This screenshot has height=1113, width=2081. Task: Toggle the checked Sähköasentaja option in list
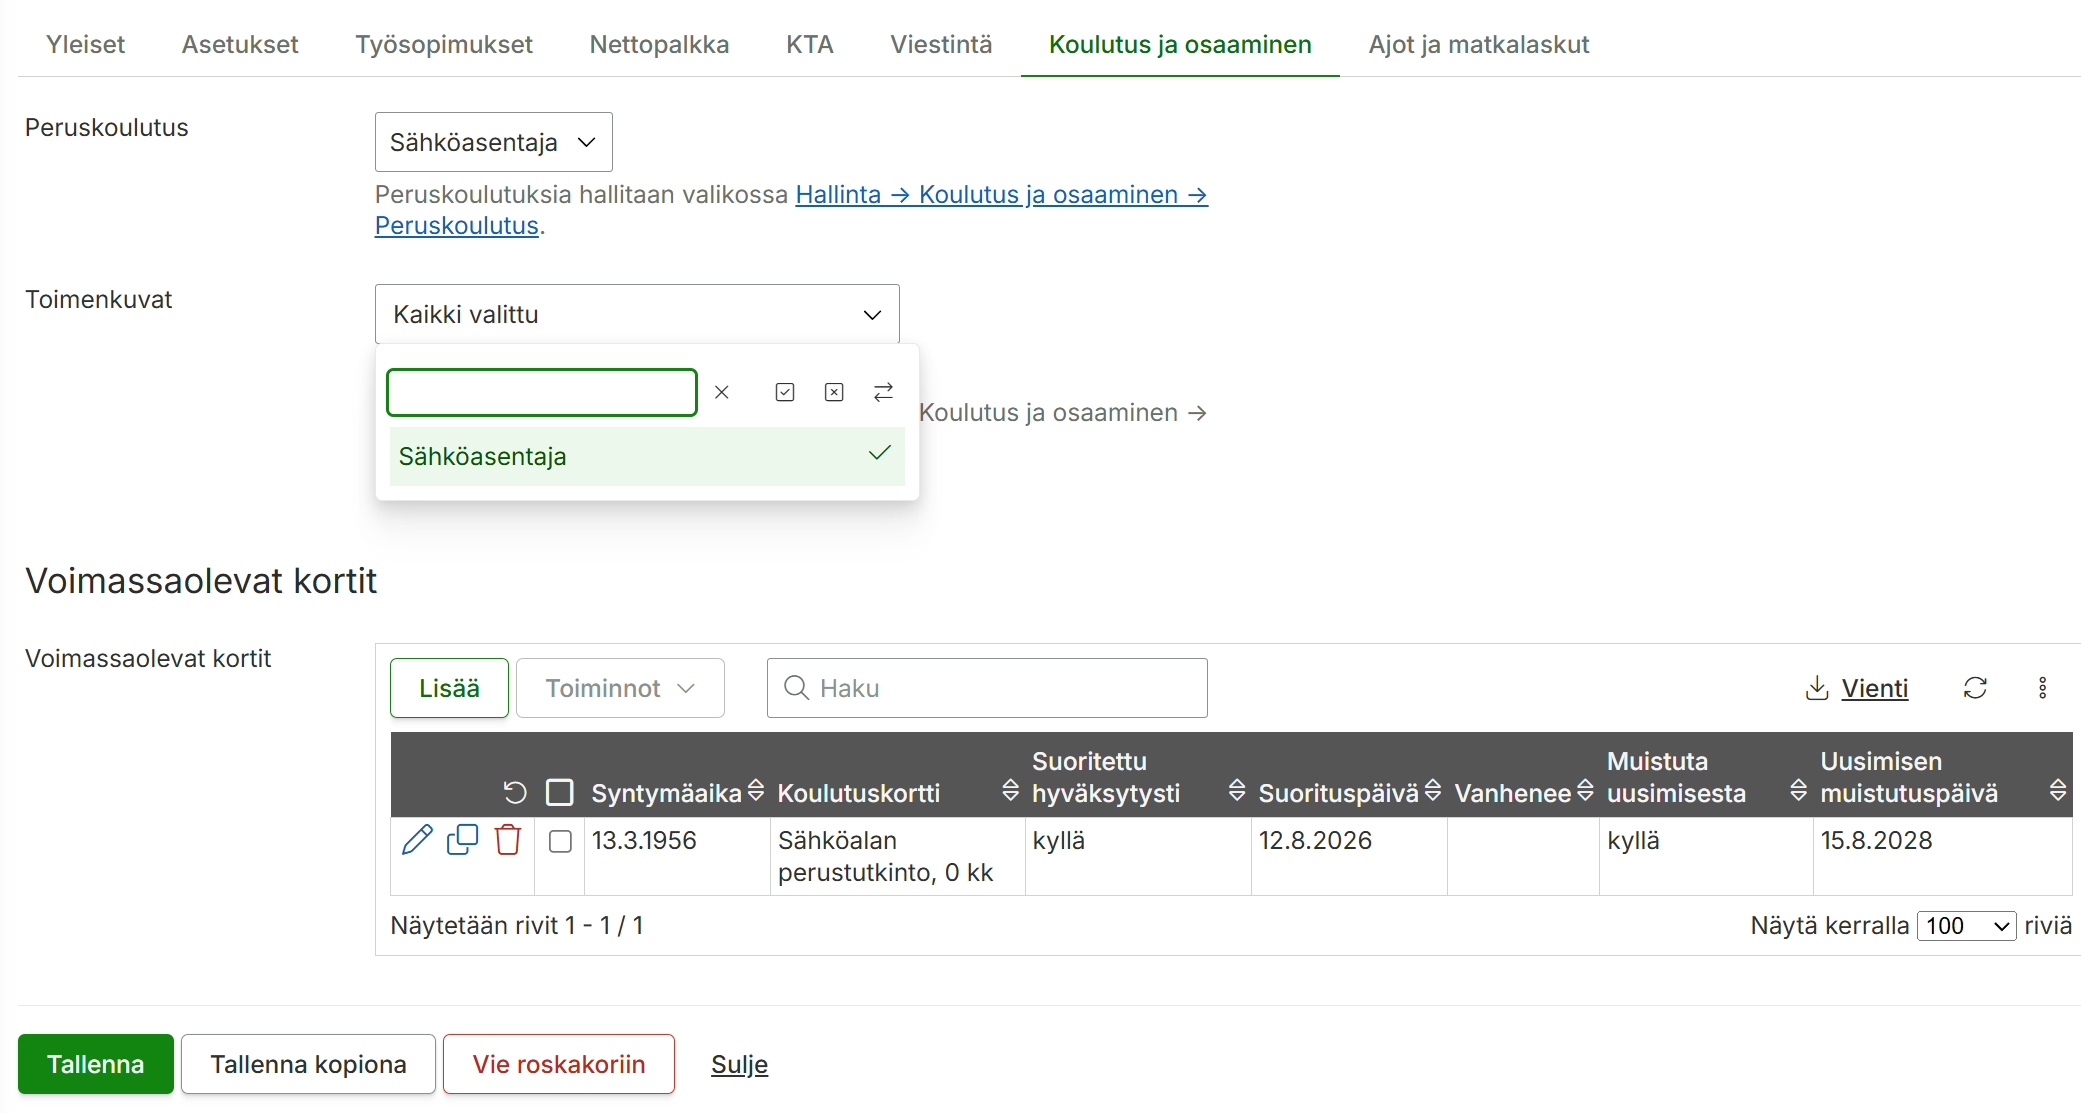[647, 457]
